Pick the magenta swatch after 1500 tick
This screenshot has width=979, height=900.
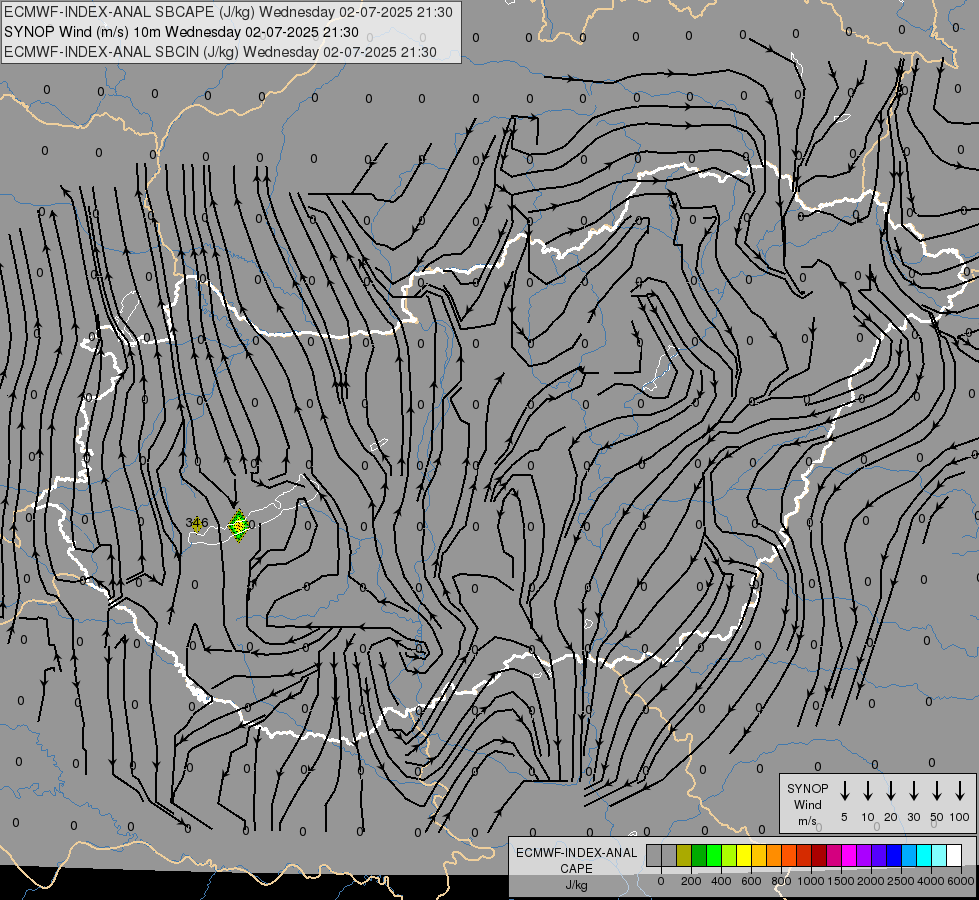click(849, 855)
